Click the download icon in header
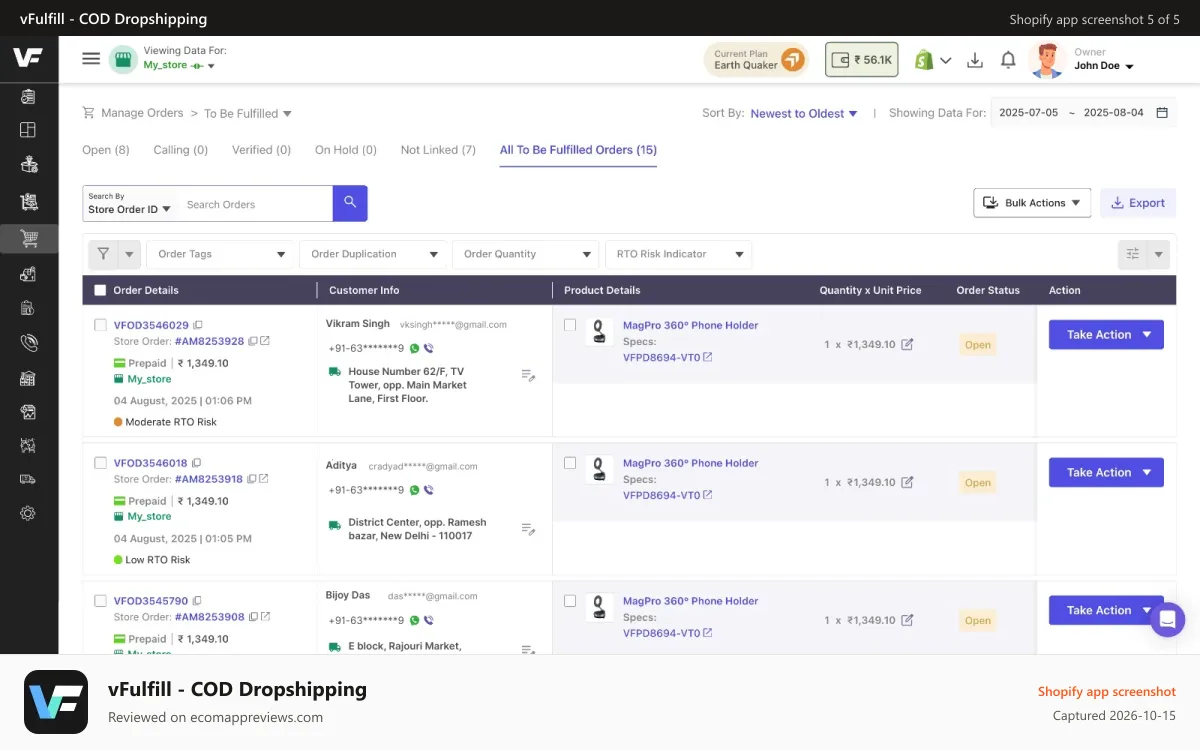This screenshot has height=750, width=1200. (975, 60)
